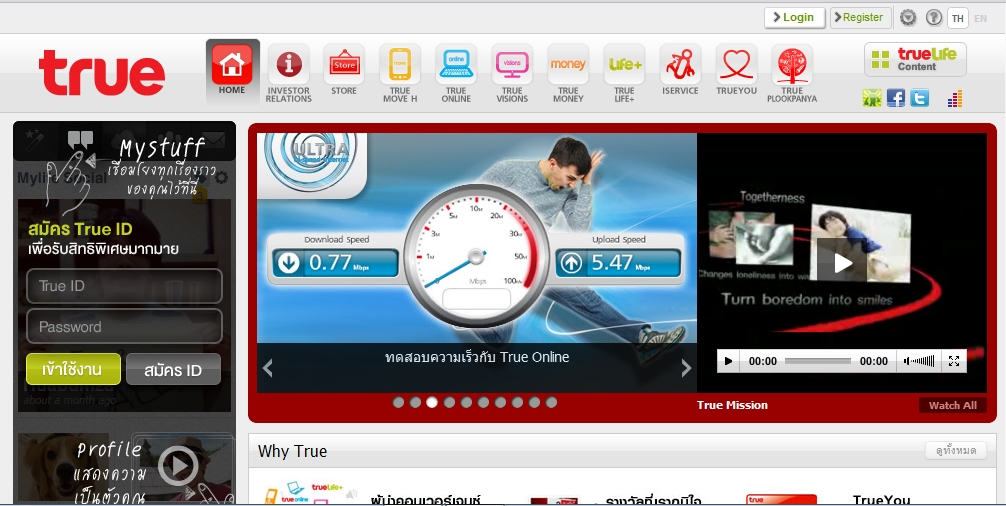Toggle video fullscreen icon
This screenshot has height=506, width=1006.
pos(953,361)
